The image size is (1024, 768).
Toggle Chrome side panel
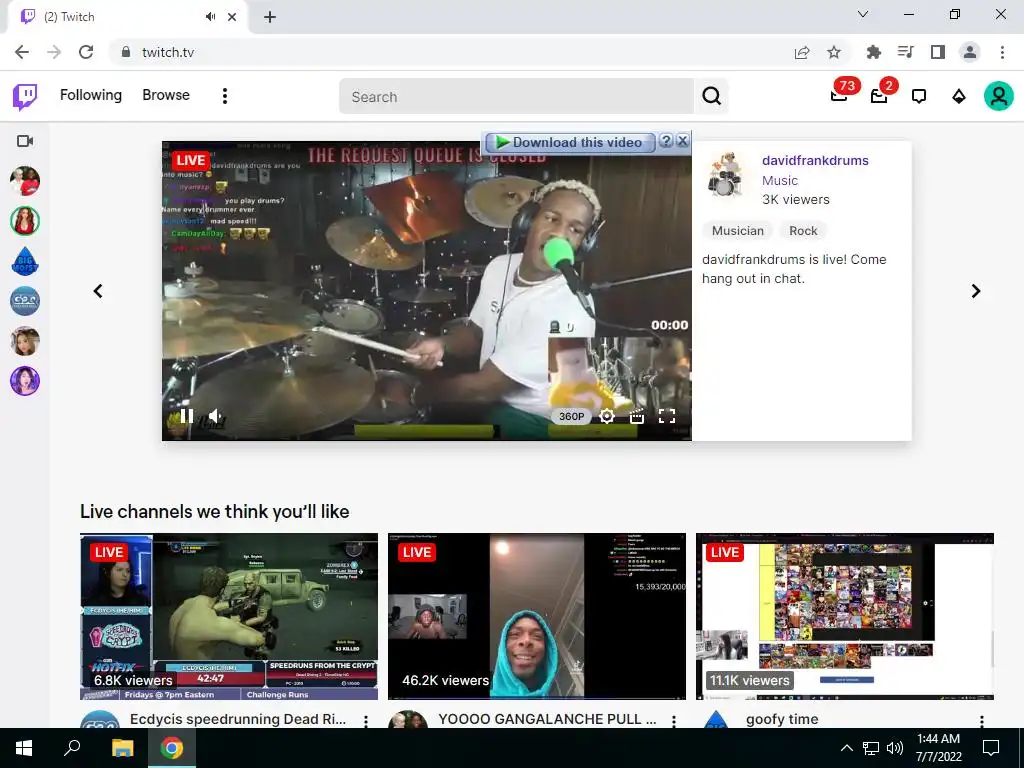[938, 52]
